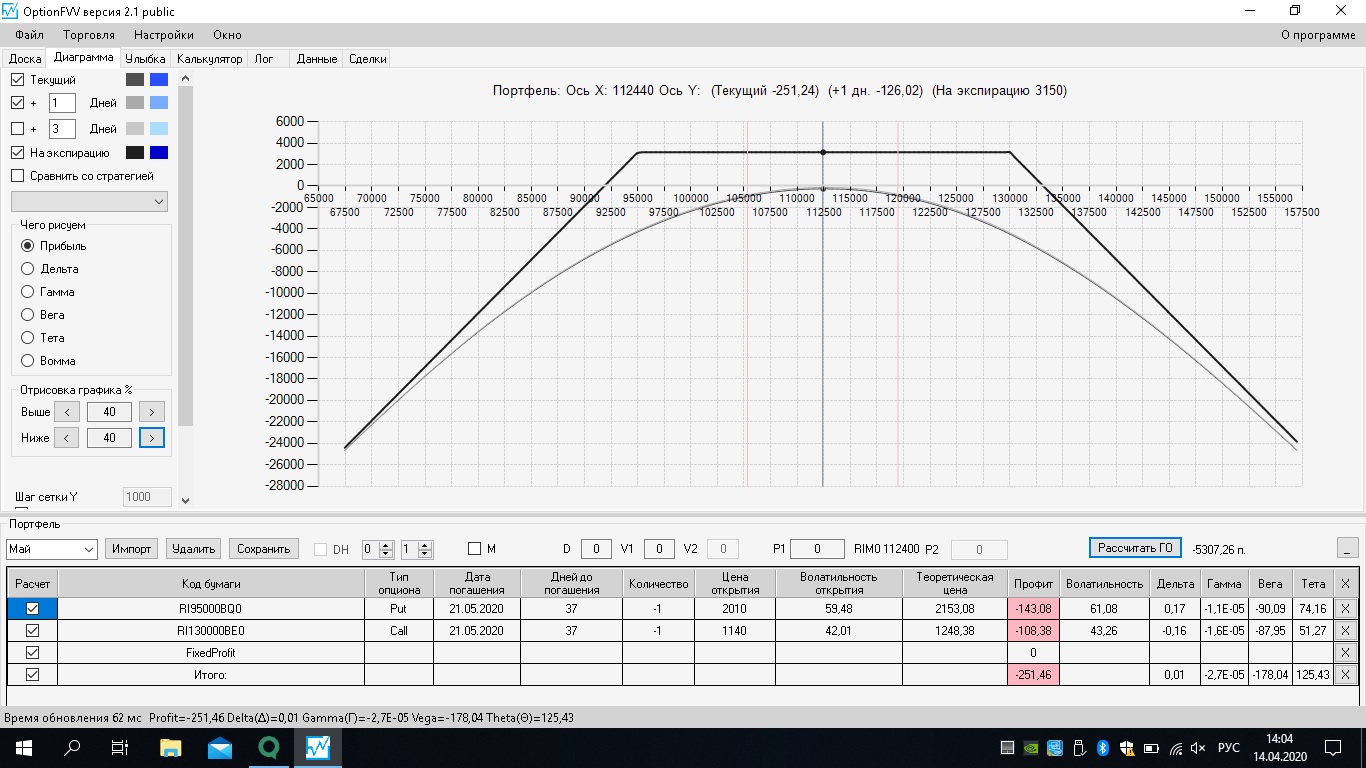This screenshot has width=1366, height=768.
Task: Select the Гамма radio button
Action: [28, 292]
